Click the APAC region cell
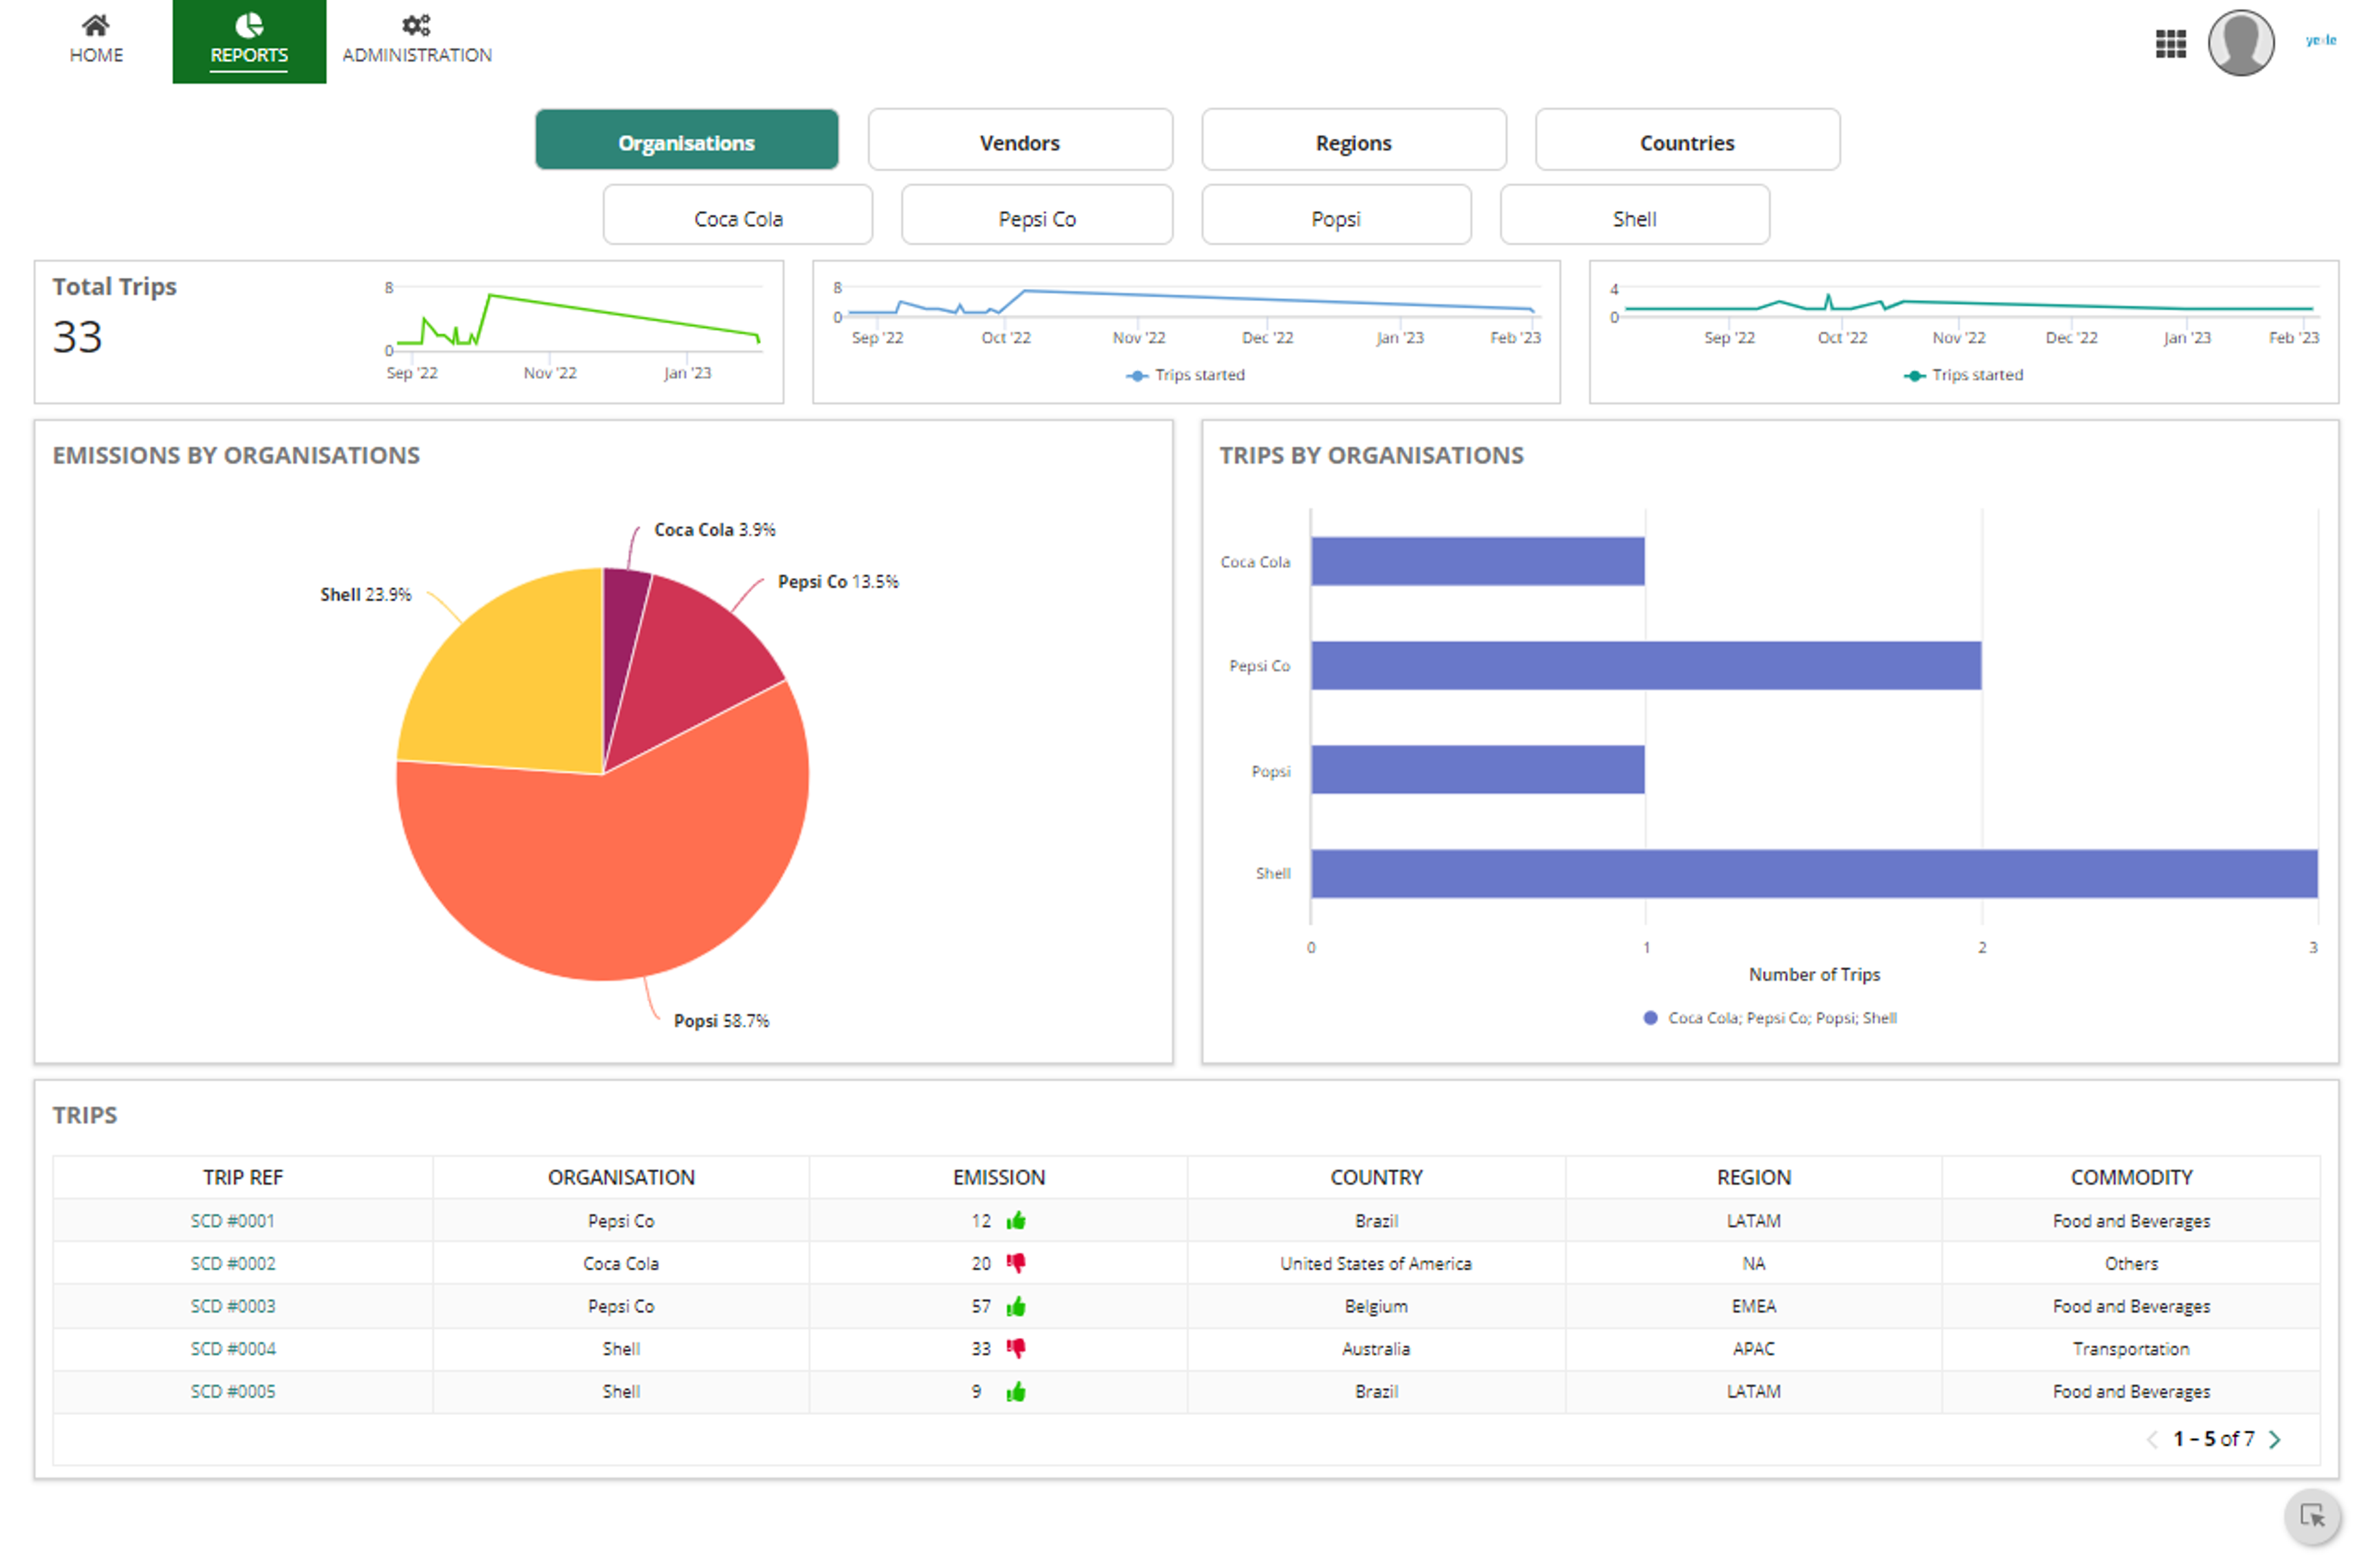The height and width of the screenshot is (1568, 2373). pyautogui.click(x=1754, y=1349)
